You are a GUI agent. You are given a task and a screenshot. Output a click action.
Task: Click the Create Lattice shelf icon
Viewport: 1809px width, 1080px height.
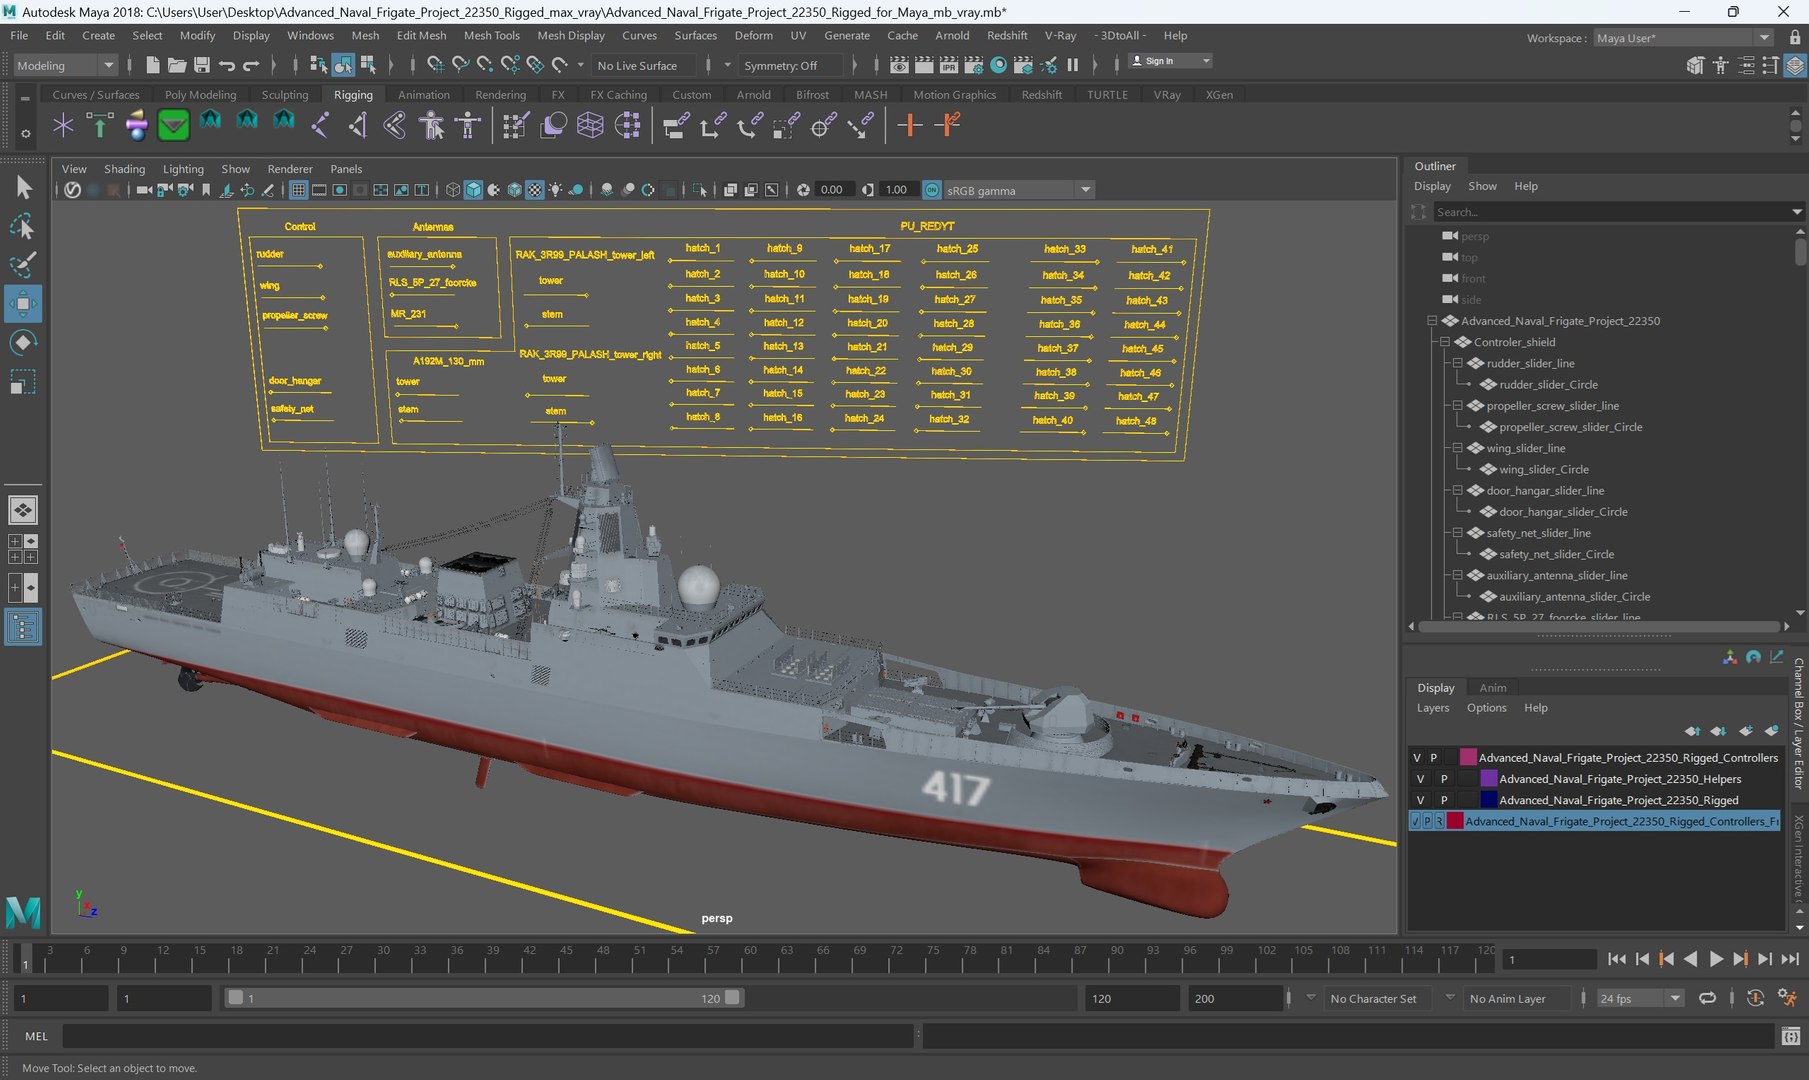[590, 125]
